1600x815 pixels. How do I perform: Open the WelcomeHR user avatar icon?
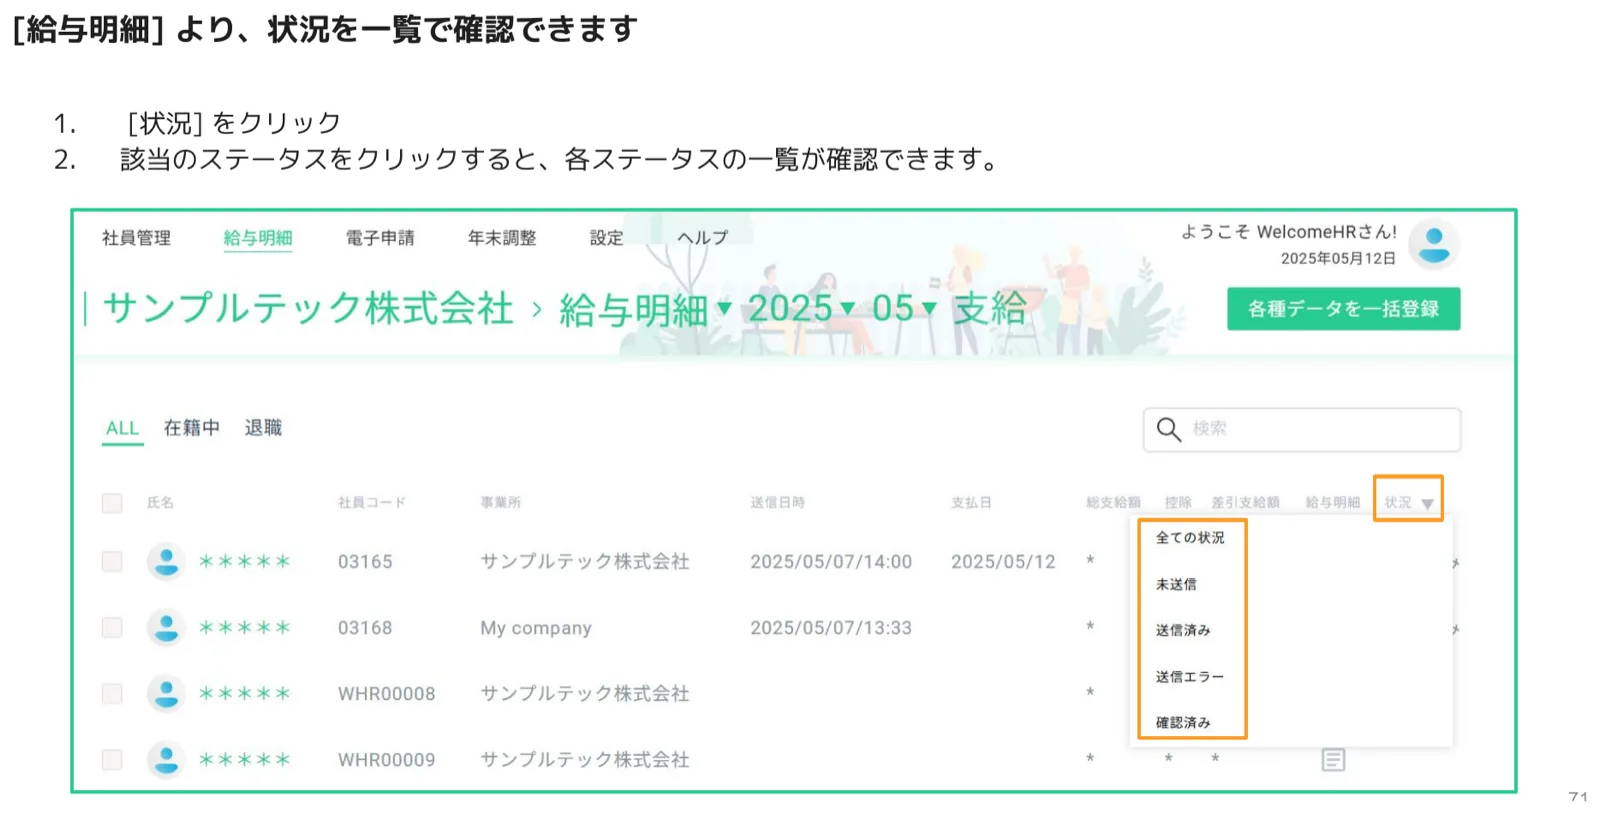pyautogui.click(x=1434, y=244)
